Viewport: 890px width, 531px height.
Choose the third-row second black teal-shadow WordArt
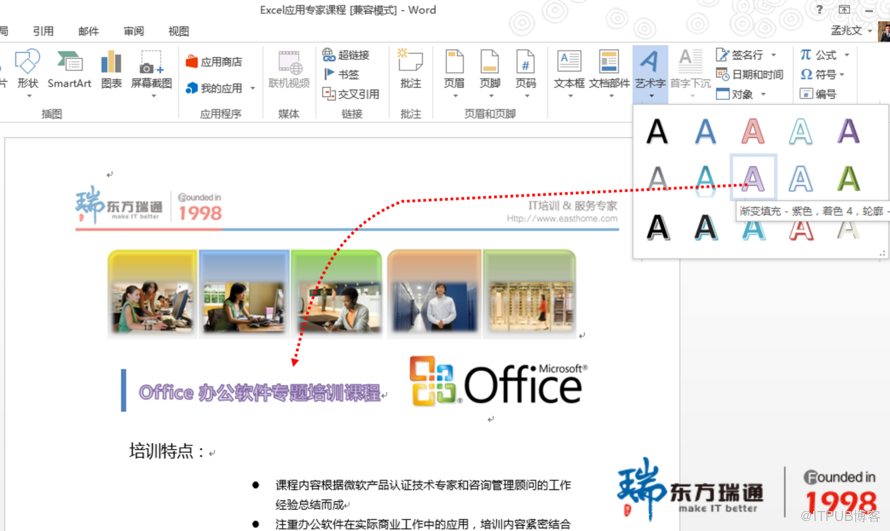pyautogui.click(x=705, y=227)
